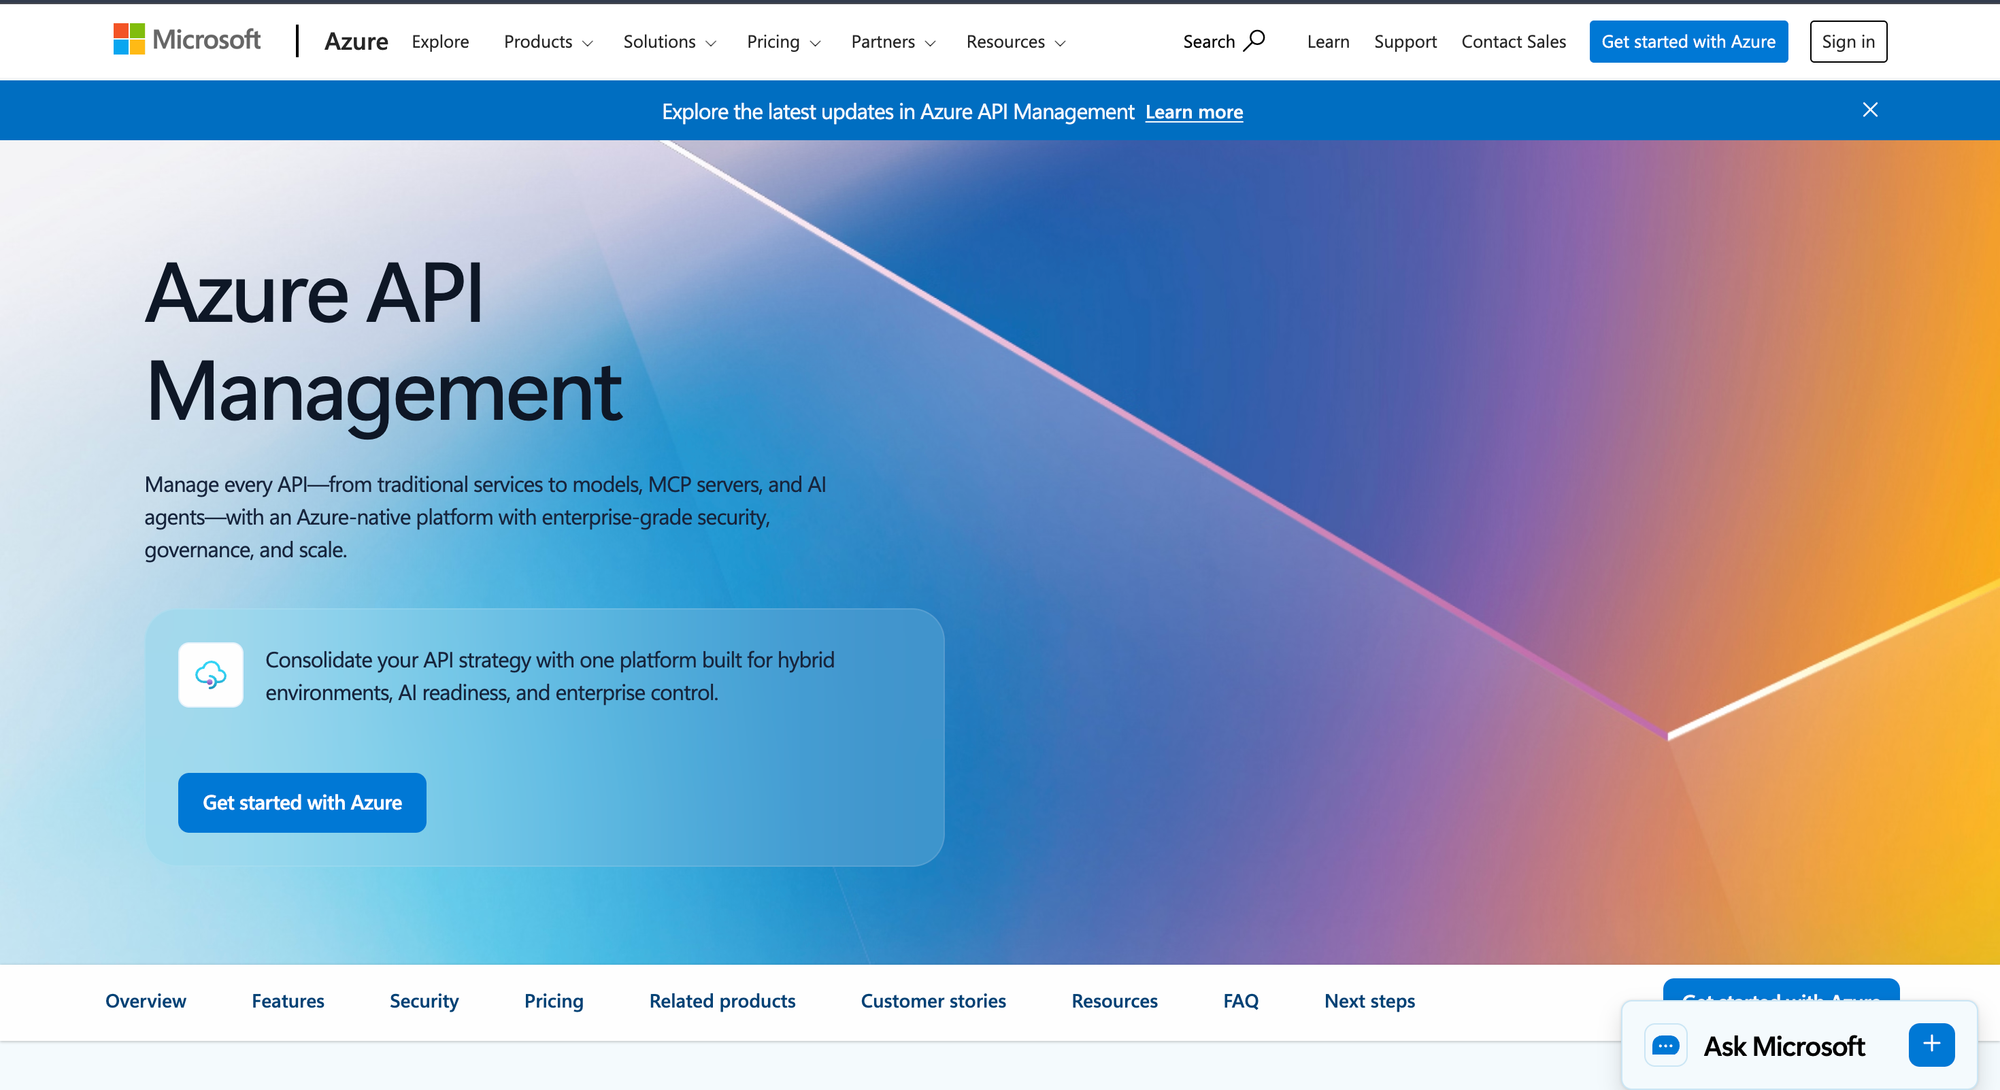
Task: Click the header Get started with Azure button
Action: coord(1689,42)
